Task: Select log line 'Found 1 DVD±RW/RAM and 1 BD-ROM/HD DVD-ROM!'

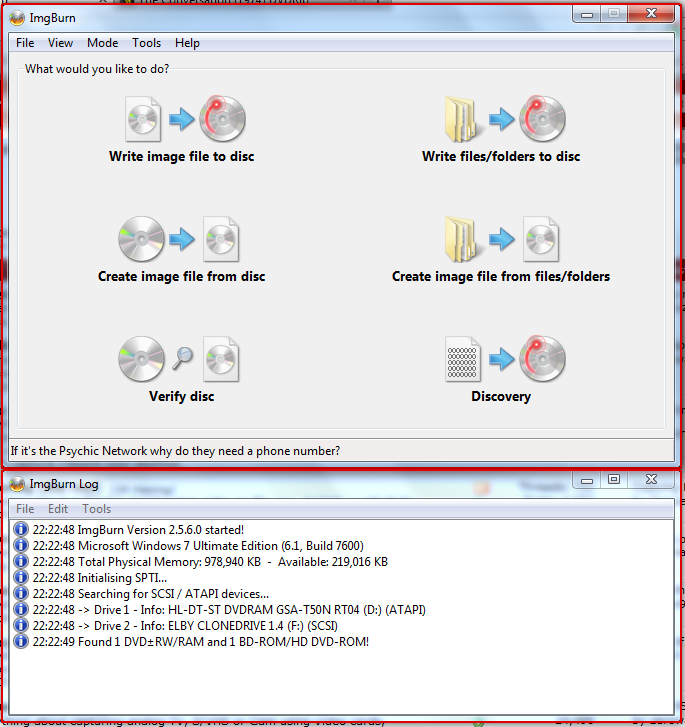Action: tap(201, 642)
